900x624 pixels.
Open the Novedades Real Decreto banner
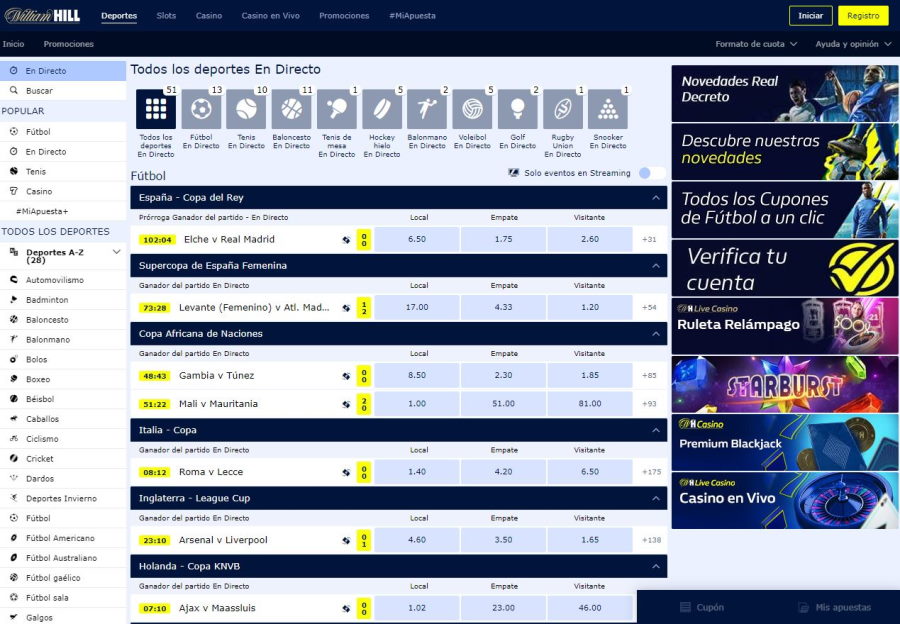click(x=785, y=94)
